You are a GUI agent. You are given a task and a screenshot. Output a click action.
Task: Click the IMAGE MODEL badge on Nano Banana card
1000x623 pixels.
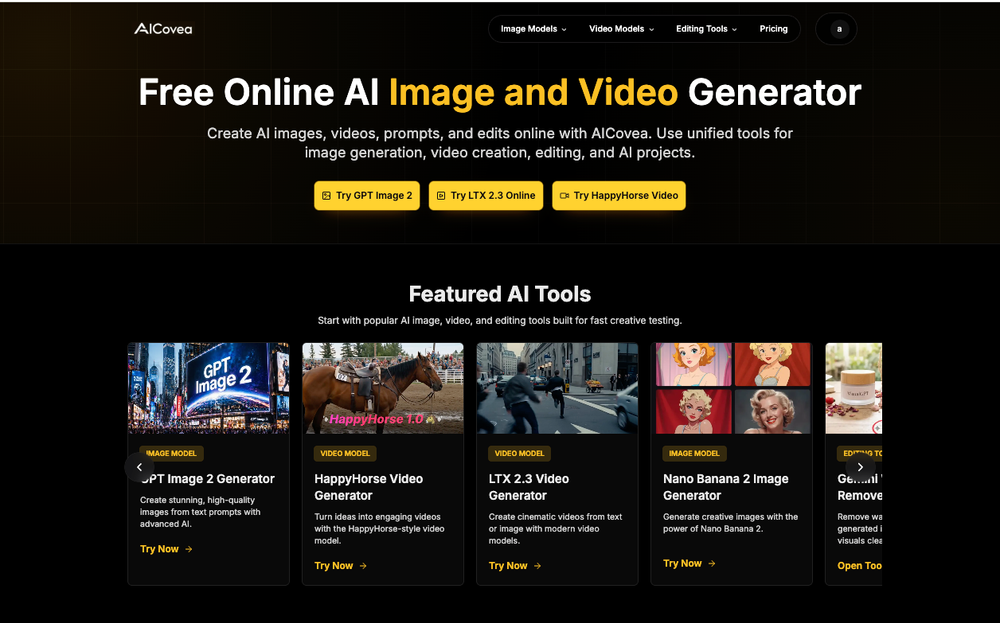click(x=695, y=453)
